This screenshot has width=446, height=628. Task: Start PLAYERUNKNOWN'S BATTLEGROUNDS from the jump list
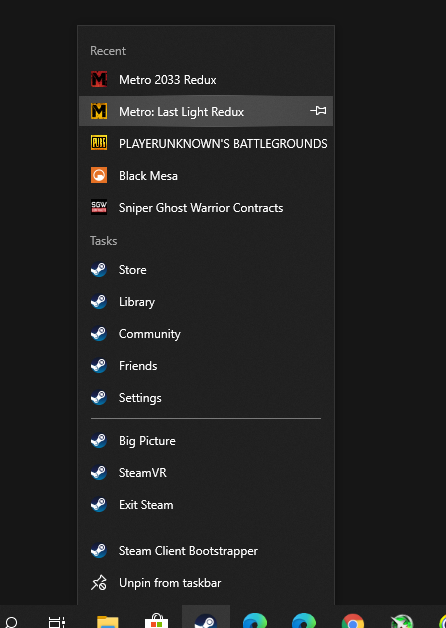tap(206, 143)
